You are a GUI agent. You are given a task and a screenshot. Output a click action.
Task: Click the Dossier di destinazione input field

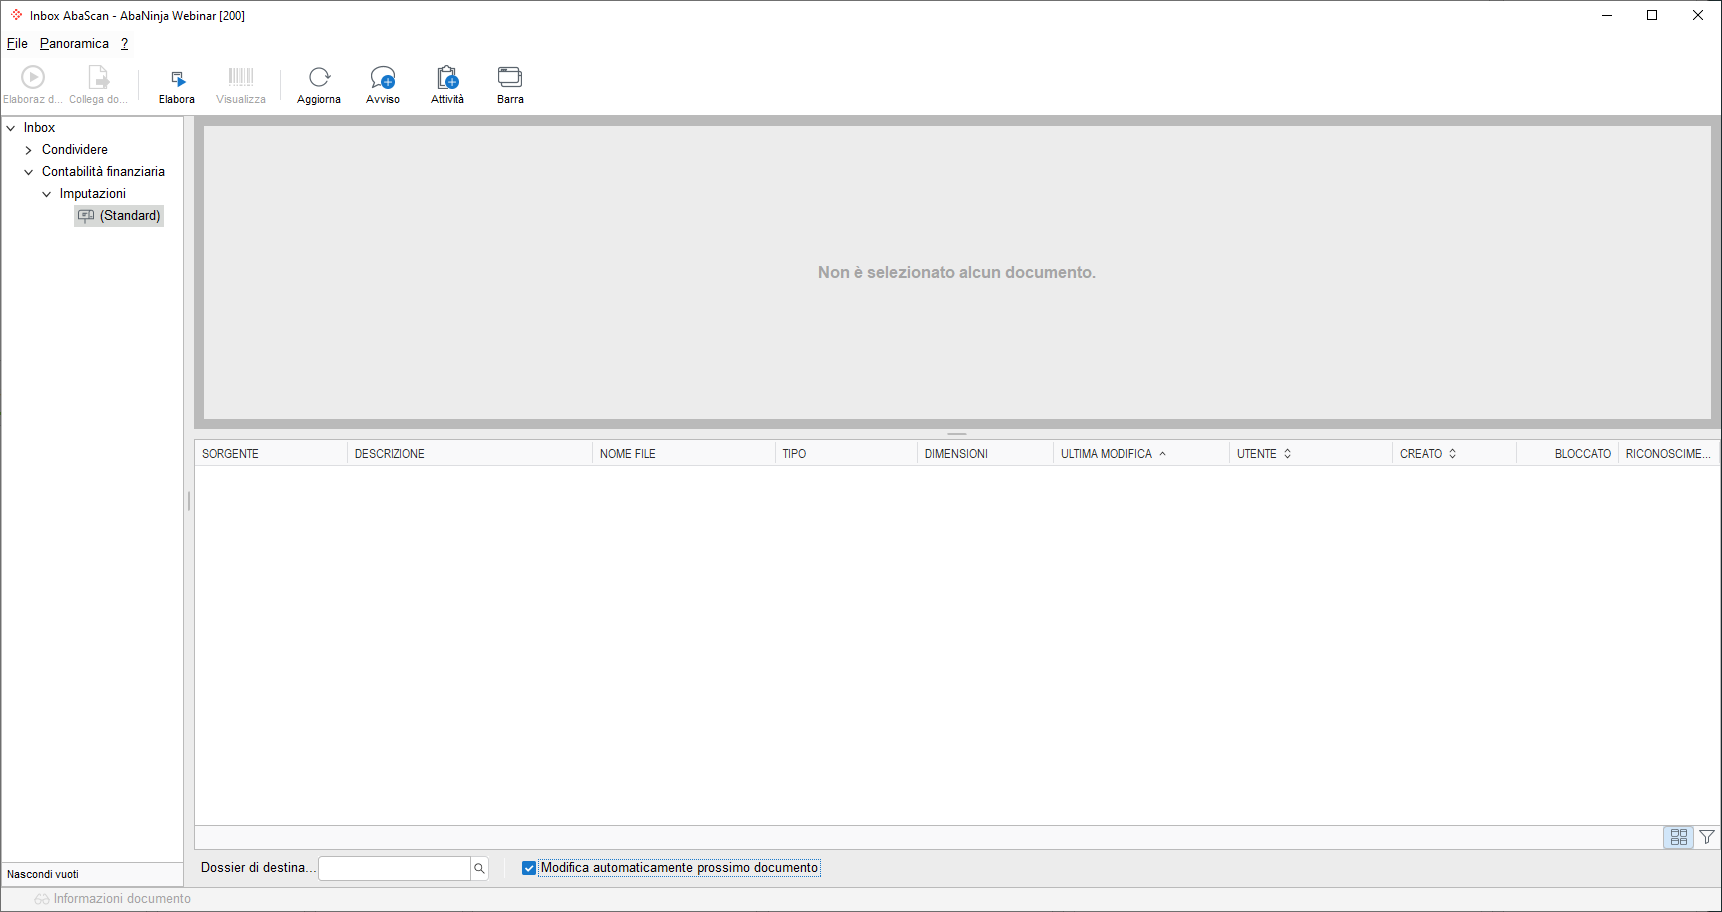click(x=394, y=868)
